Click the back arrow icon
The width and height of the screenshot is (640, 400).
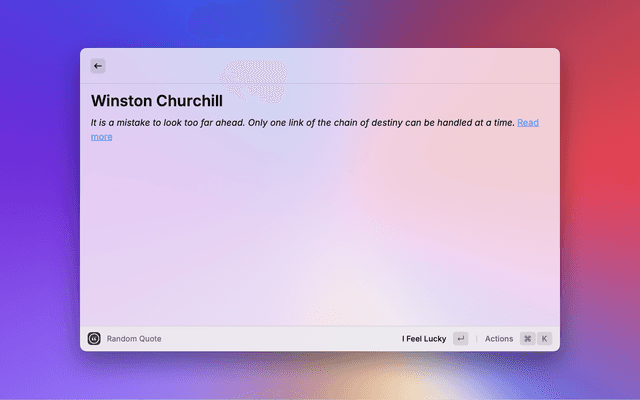coord(98,66)
